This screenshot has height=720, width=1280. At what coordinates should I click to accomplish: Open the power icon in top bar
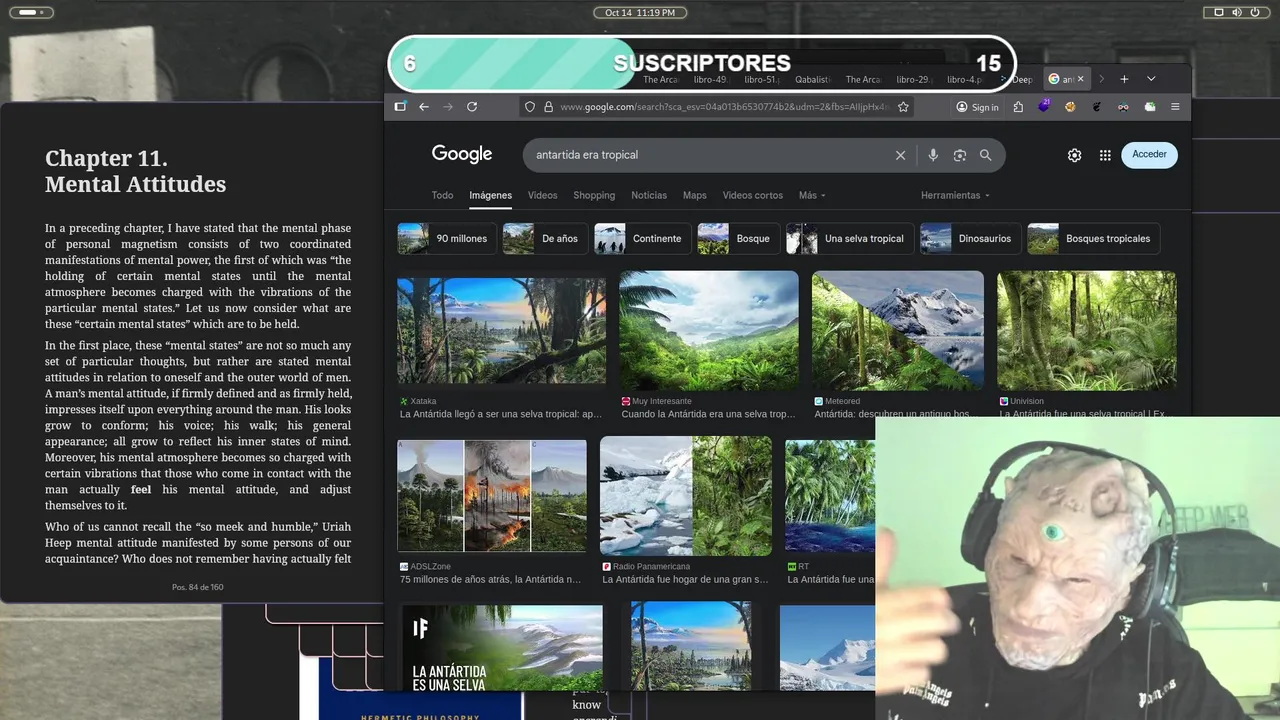(1256, 12)
